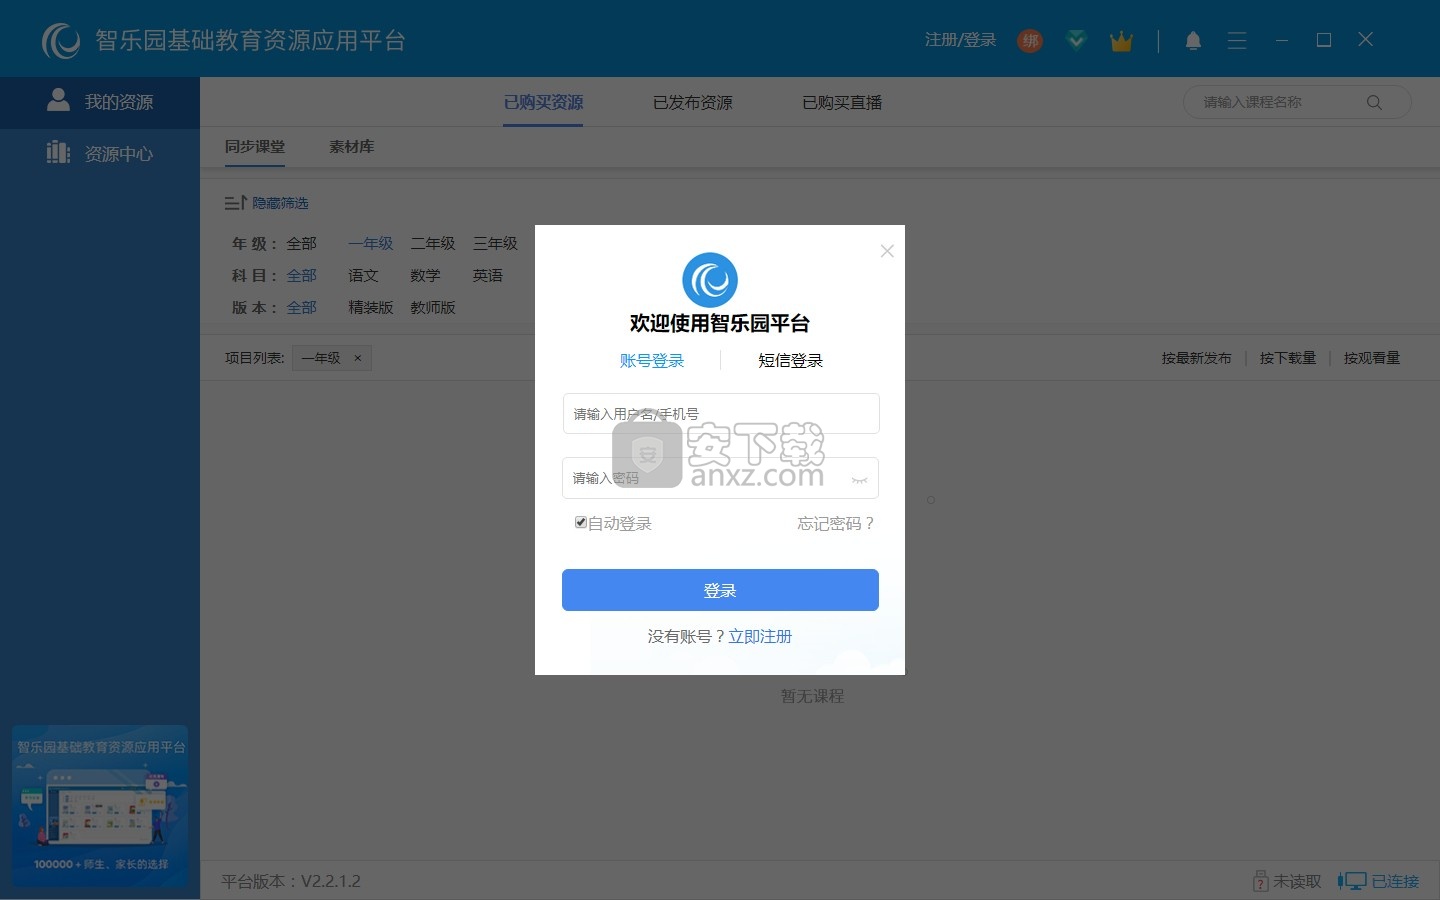Open the 同步课堂 sub-tab

point(255,147)
